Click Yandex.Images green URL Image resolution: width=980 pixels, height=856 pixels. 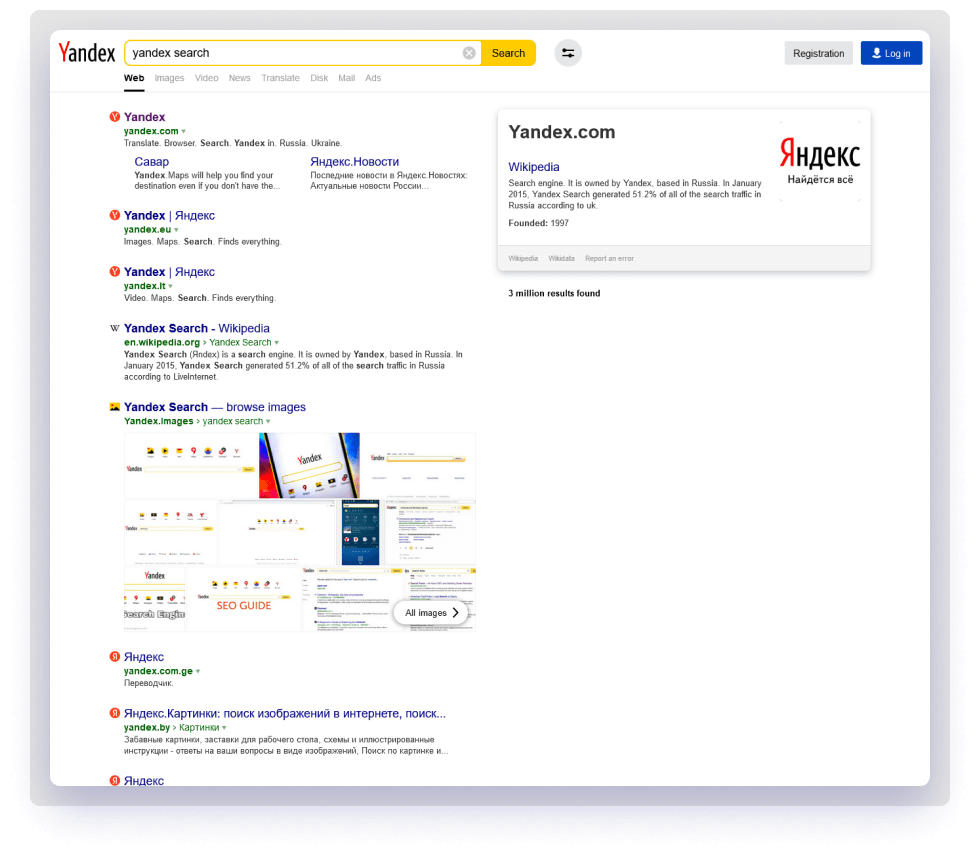point(159,421)
